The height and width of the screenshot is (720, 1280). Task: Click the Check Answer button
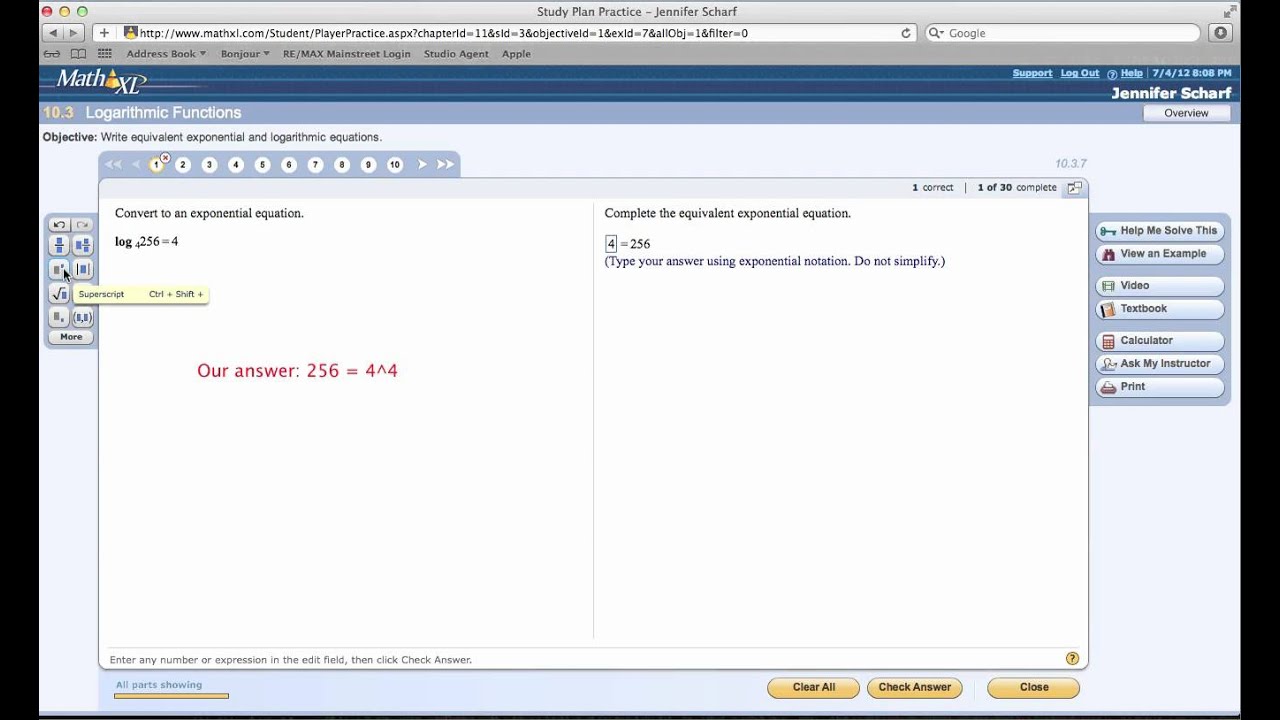coord(915,687)
